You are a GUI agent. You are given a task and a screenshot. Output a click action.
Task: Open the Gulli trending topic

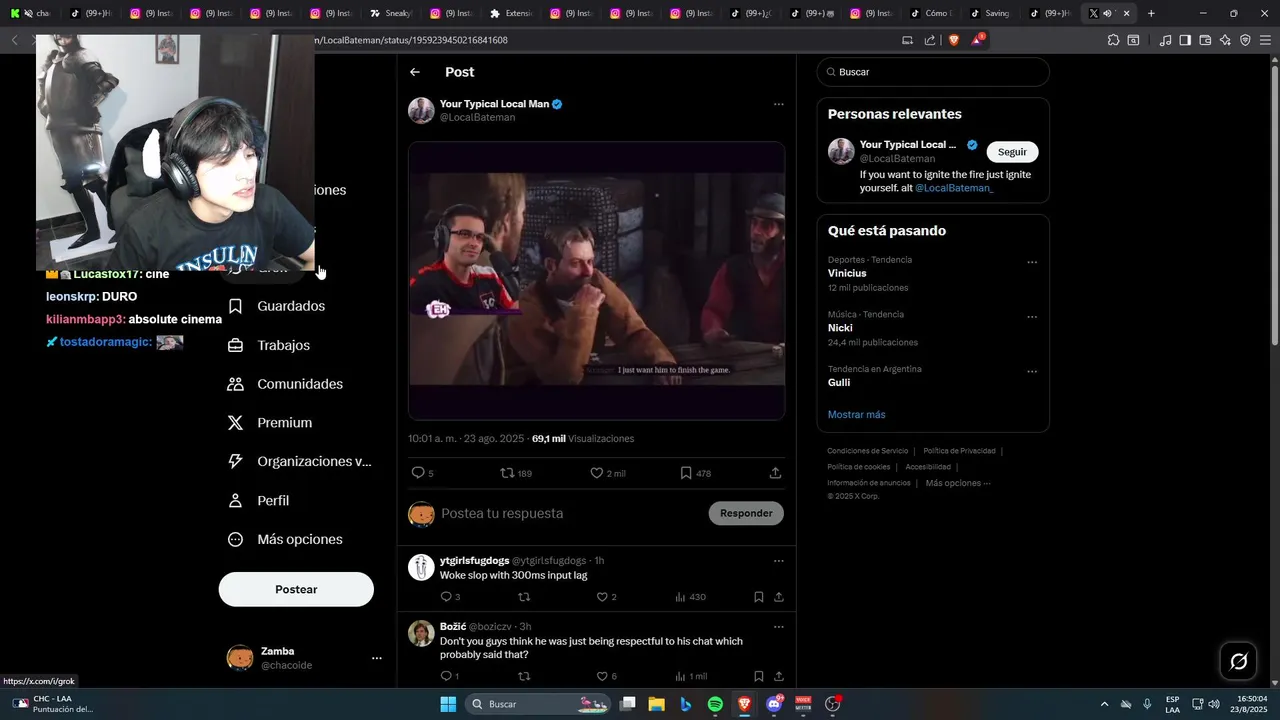point(839,382)
